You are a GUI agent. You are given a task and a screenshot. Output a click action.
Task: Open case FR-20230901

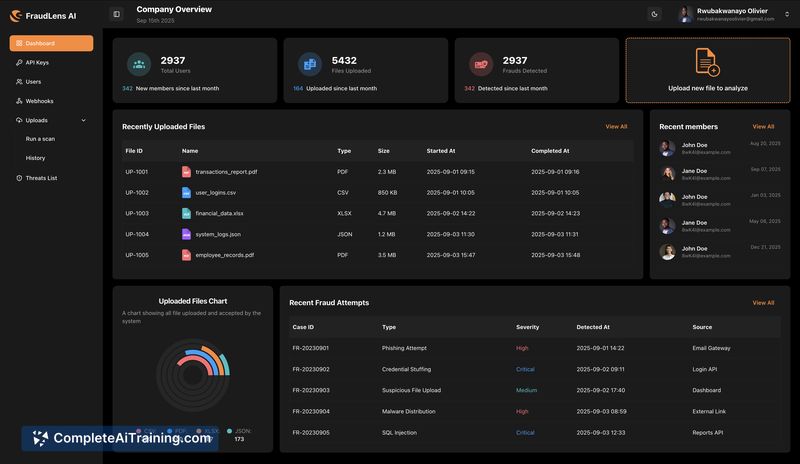click(x=311, y=348)
